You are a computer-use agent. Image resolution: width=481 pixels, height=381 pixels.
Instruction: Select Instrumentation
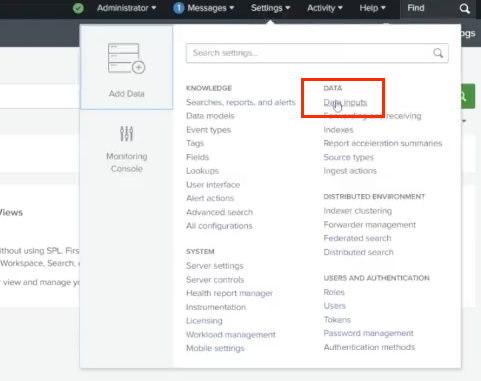pyautogui.click(x=216, y=307)
